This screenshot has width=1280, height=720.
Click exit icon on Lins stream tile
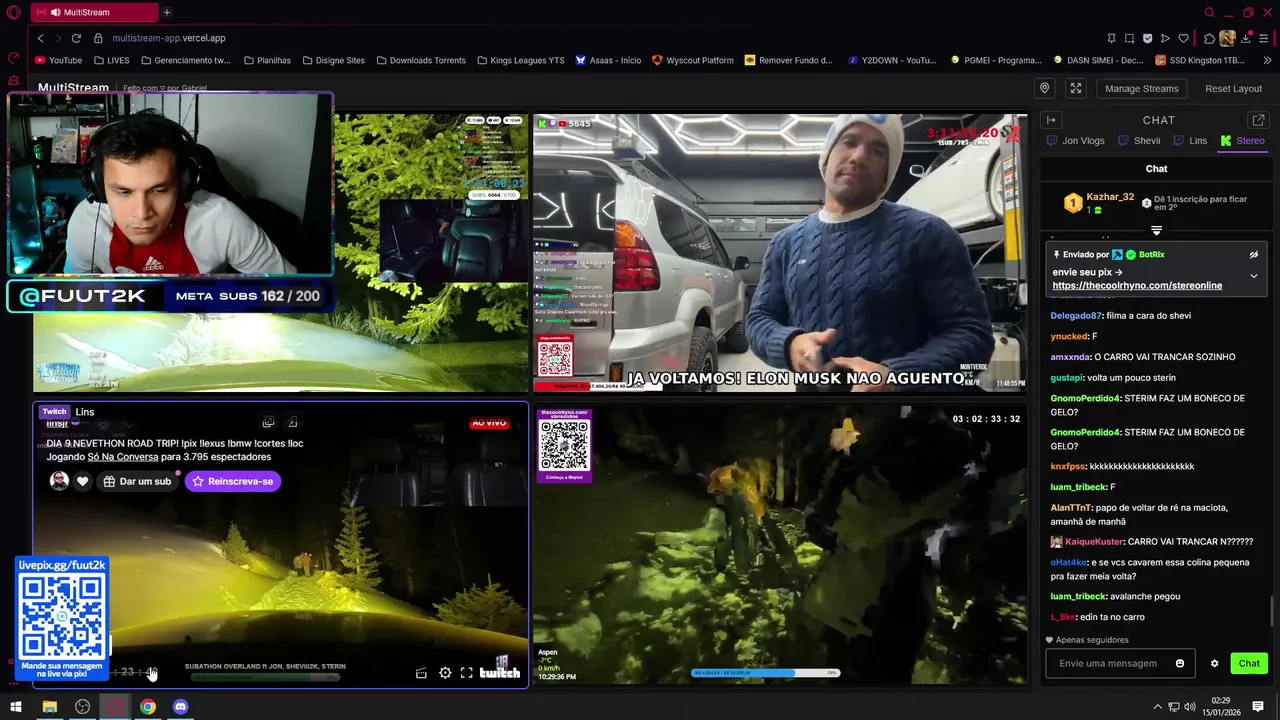(292, 422)
